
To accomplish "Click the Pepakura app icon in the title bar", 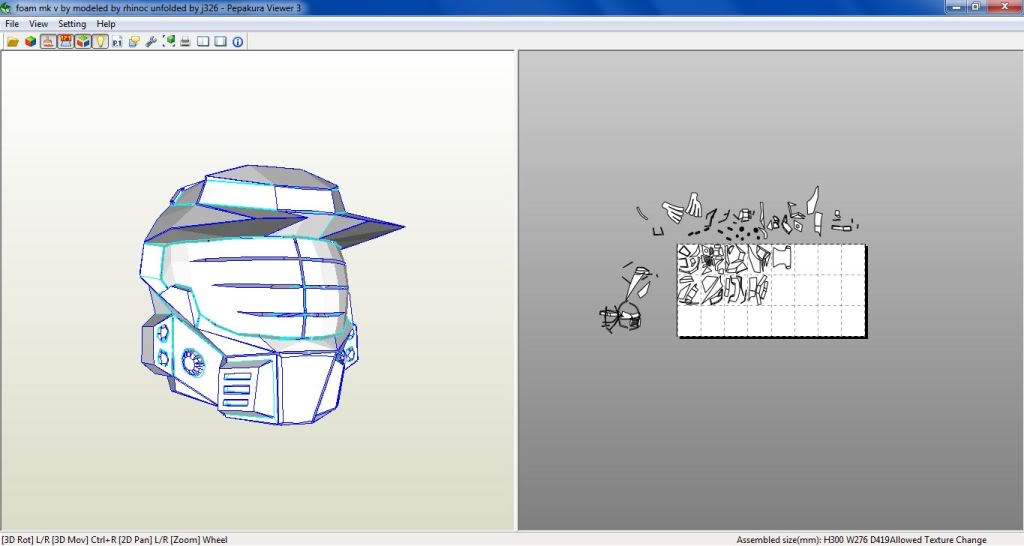I will 7,8.
